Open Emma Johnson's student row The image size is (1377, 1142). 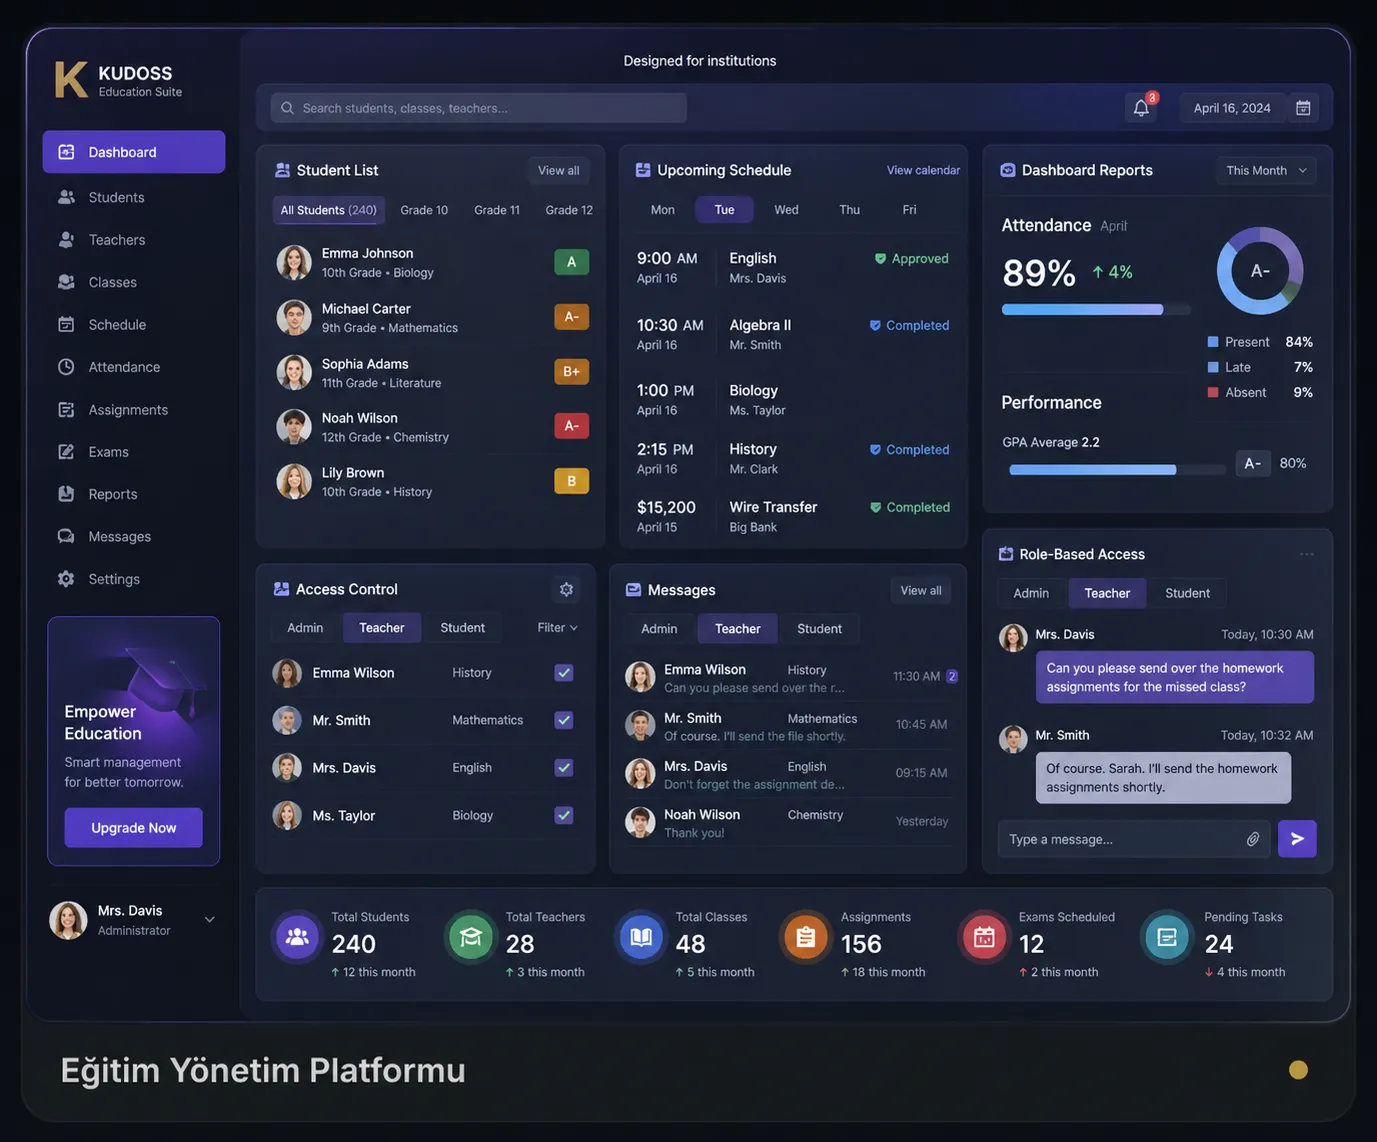[432, 263]
